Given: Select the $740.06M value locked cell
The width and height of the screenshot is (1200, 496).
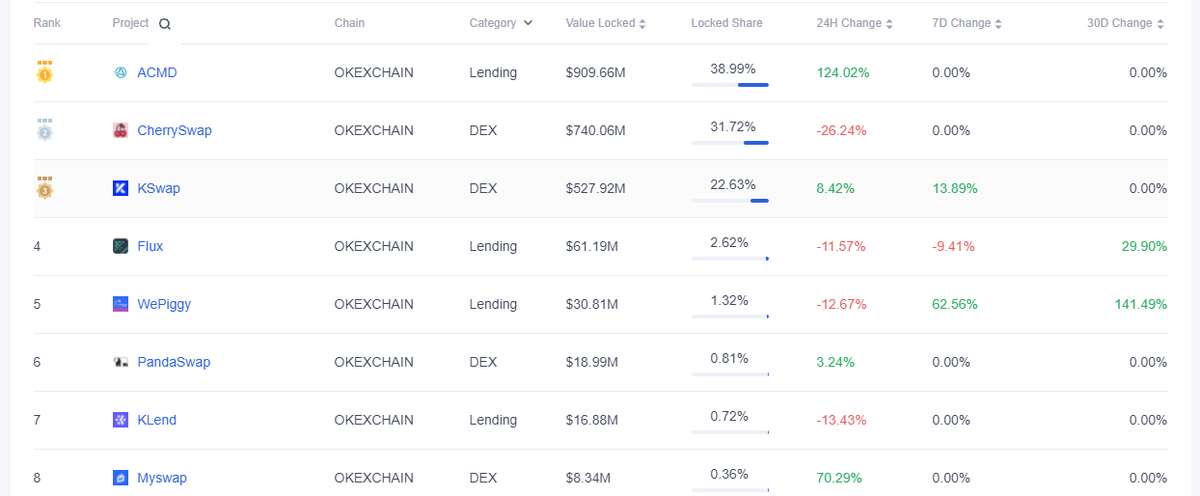Looking at the screenshot, I should (595, 130).
